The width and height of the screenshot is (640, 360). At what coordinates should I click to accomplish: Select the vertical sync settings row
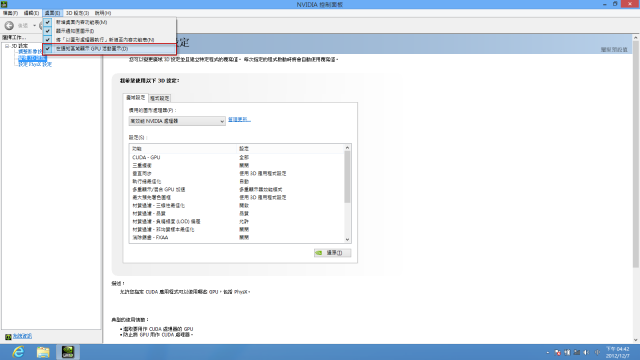237,173
